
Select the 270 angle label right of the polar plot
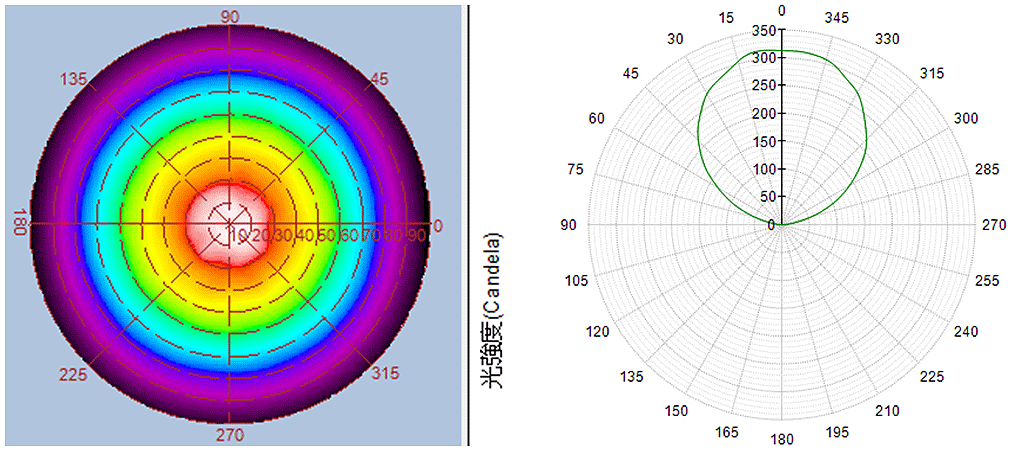click(x=993, y=225)
